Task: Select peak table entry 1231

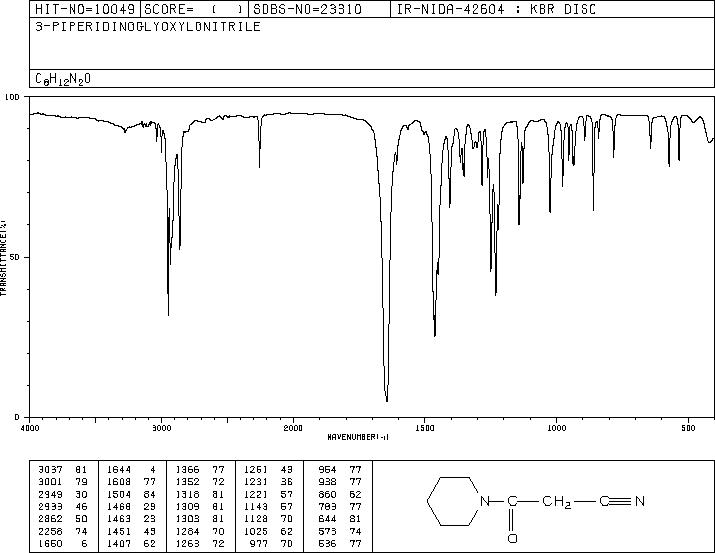Action: [x=268, y=482]
